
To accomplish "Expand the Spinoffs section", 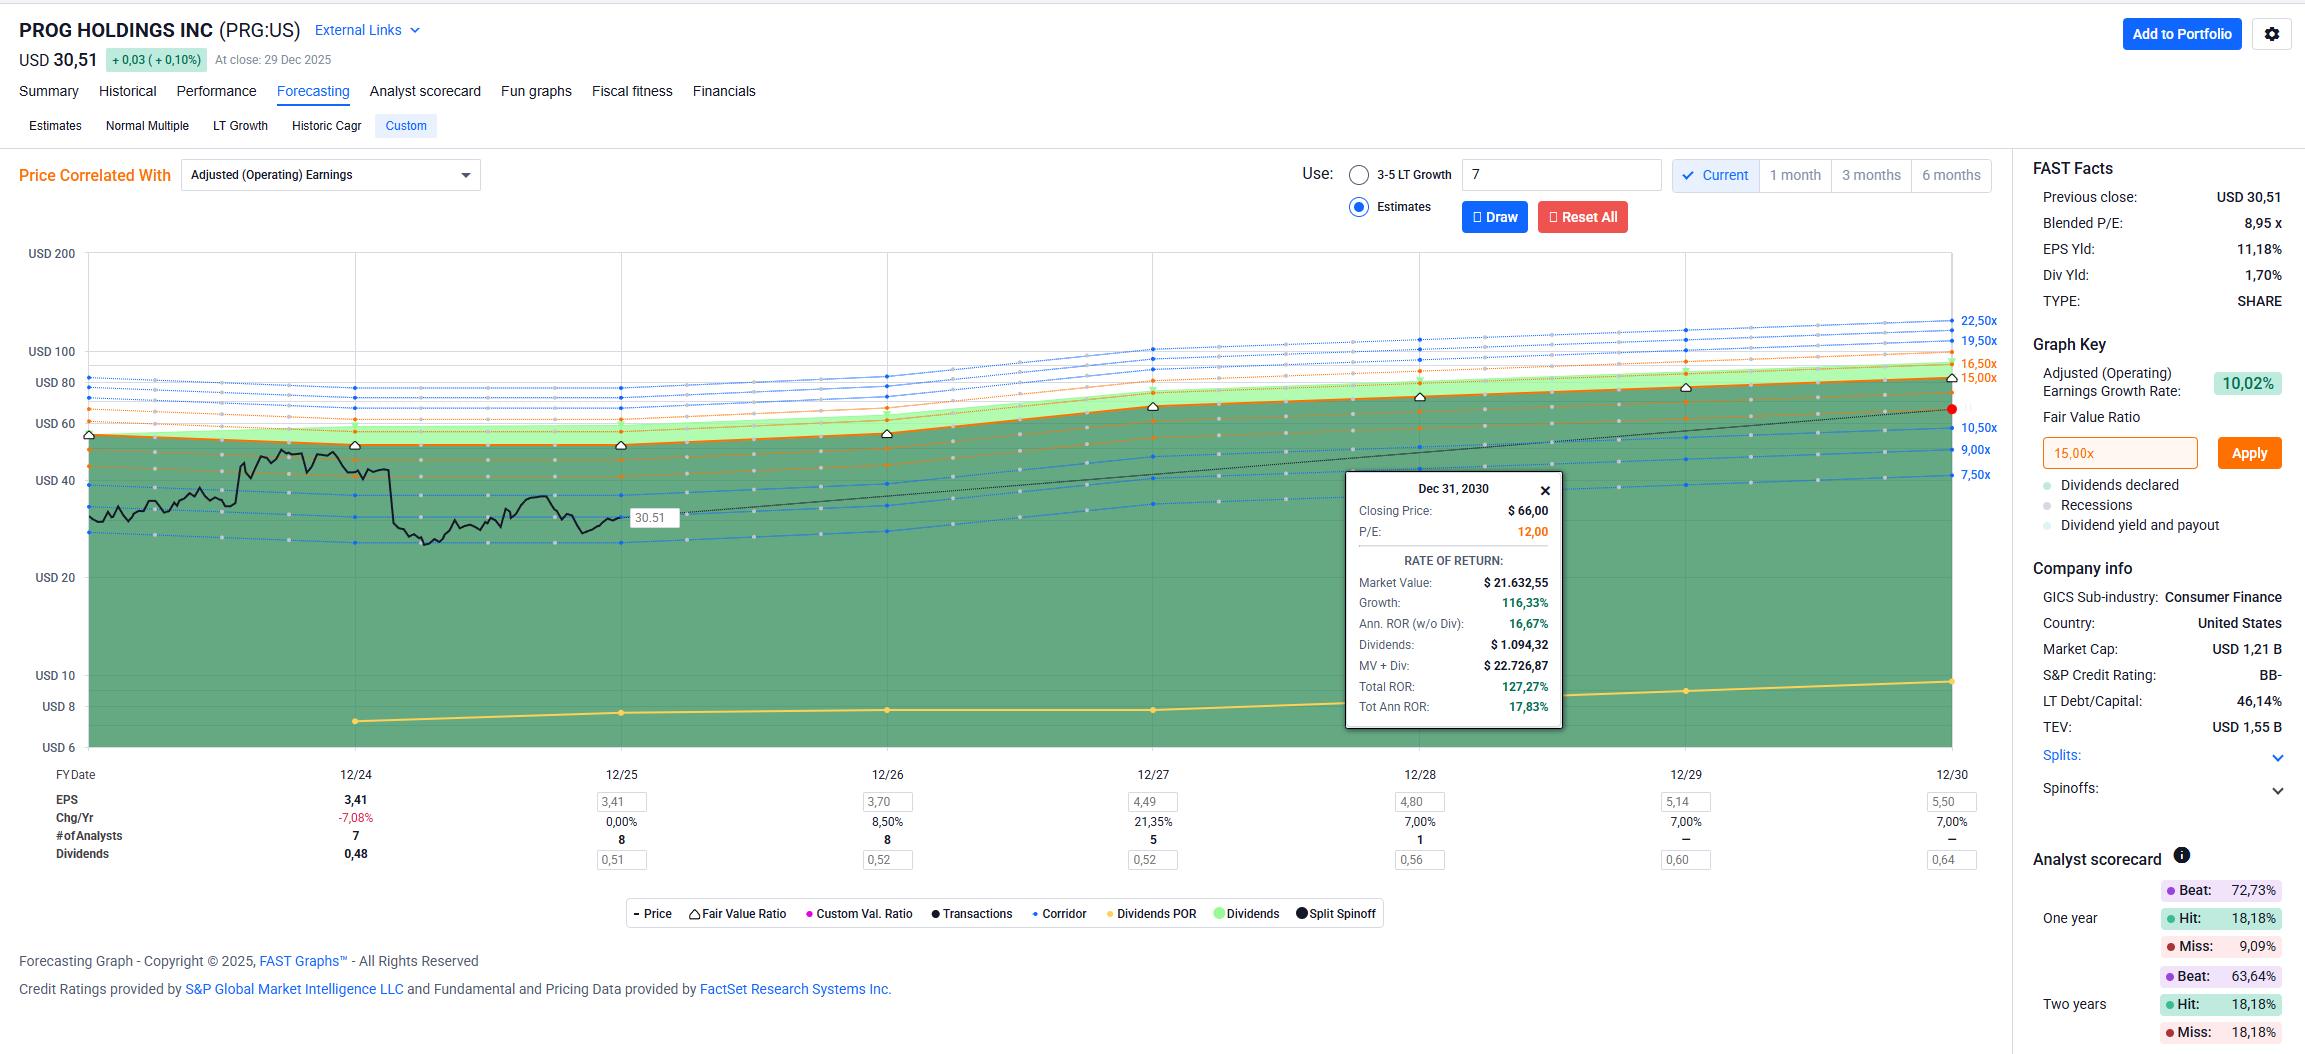I will click(x=2277, y=790).
